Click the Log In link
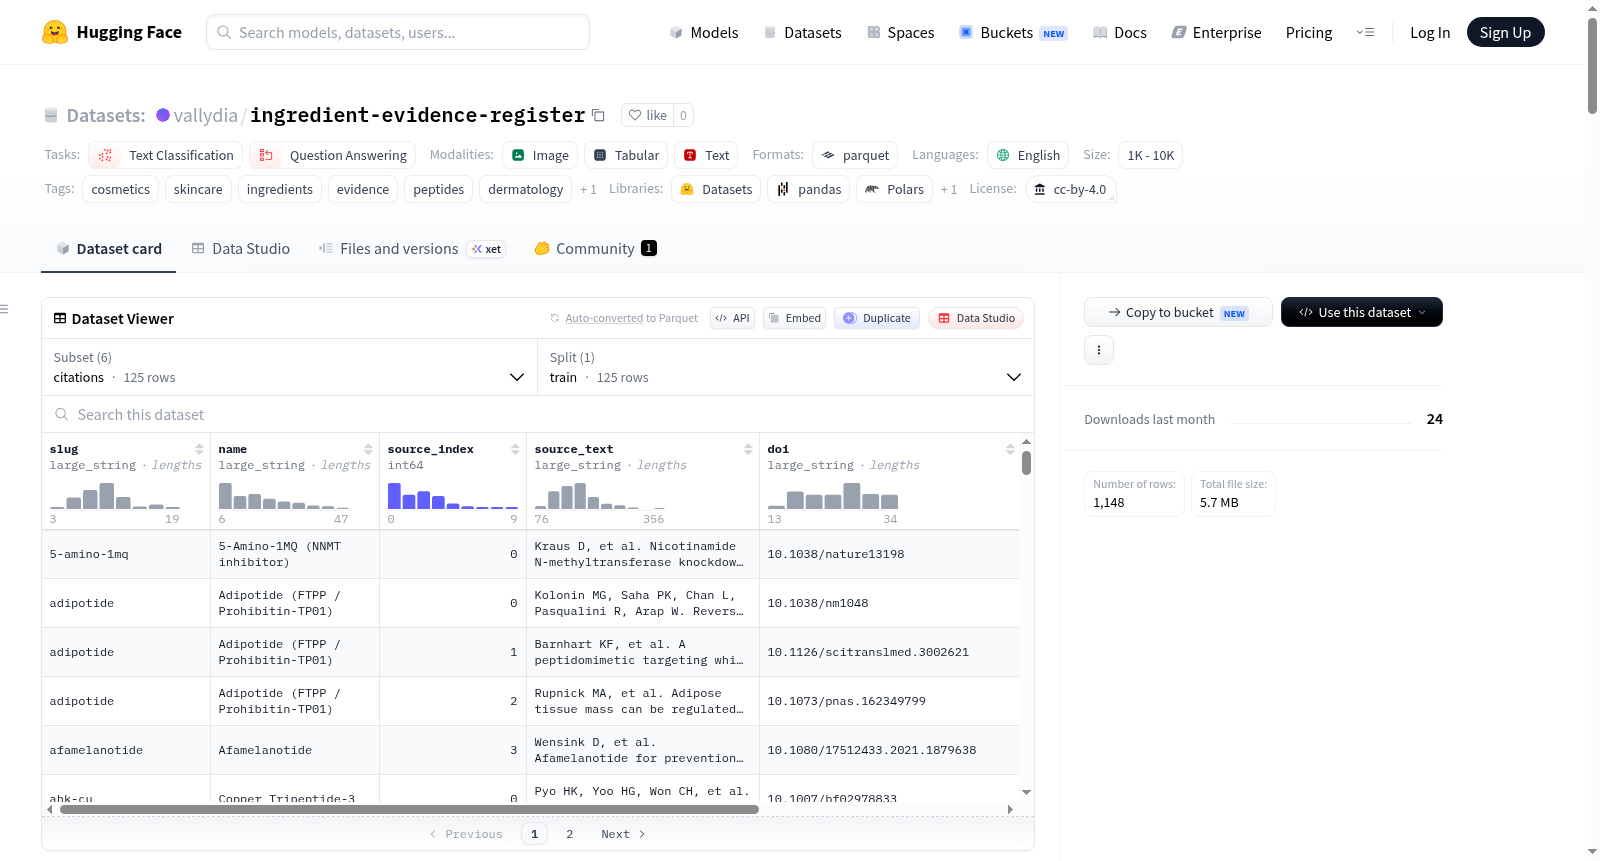Image resolution: width=1600 pixels, height=861 pixels. (1430, 32)
